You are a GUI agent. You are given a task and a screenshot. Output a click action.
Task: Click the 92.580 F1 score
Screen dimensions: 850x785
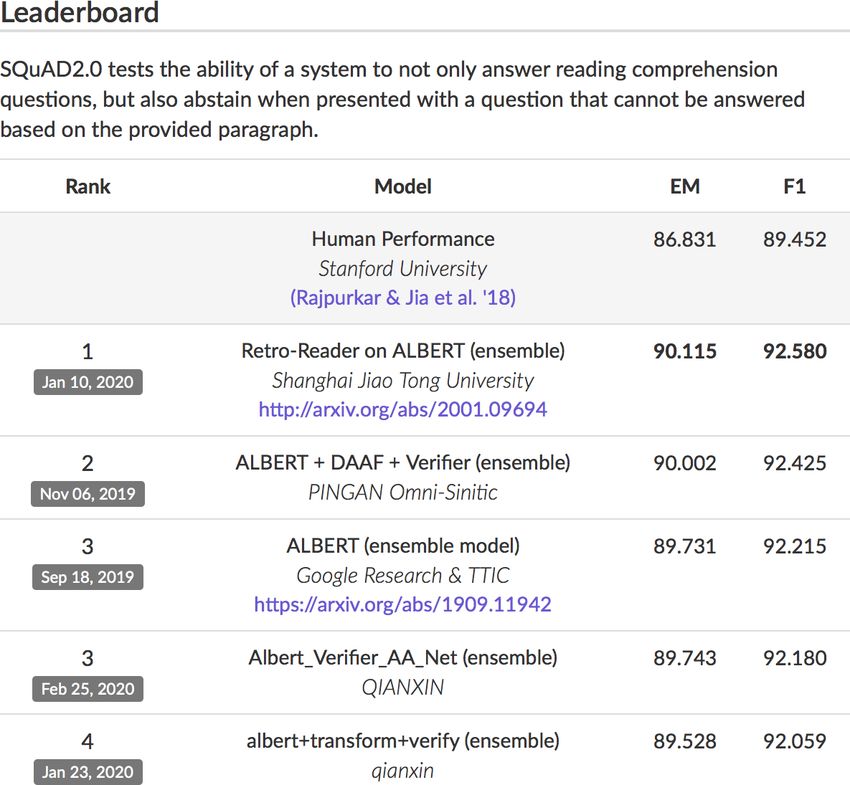coord(795,351)
